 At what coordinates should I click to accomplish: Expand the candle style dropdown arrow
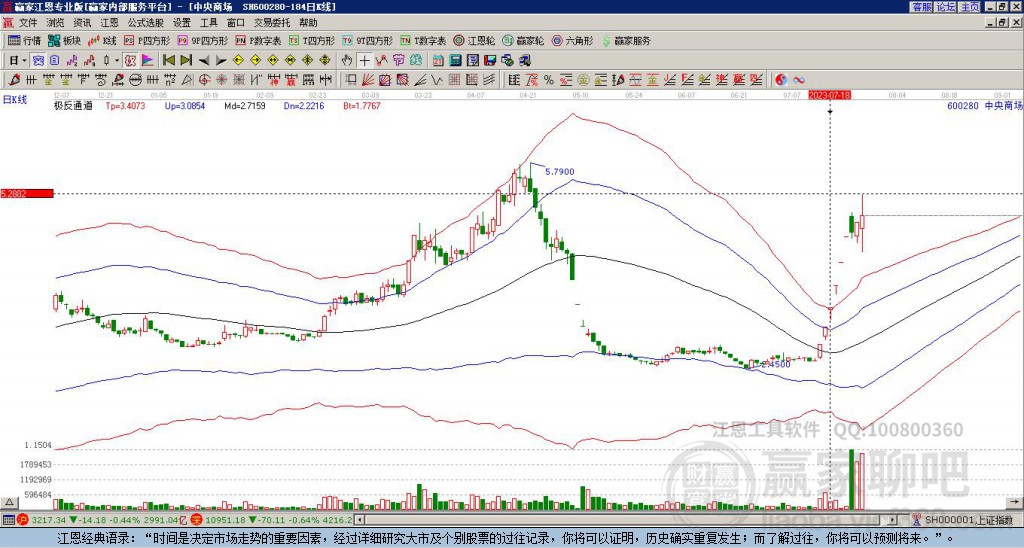tap(117, 61)
